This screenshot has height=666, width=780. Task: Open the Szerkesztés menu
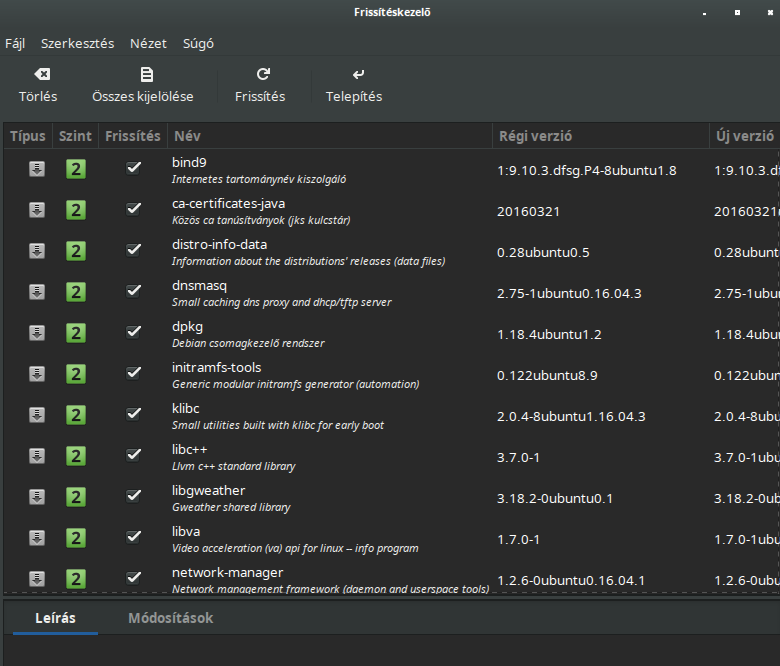(78, 44)
